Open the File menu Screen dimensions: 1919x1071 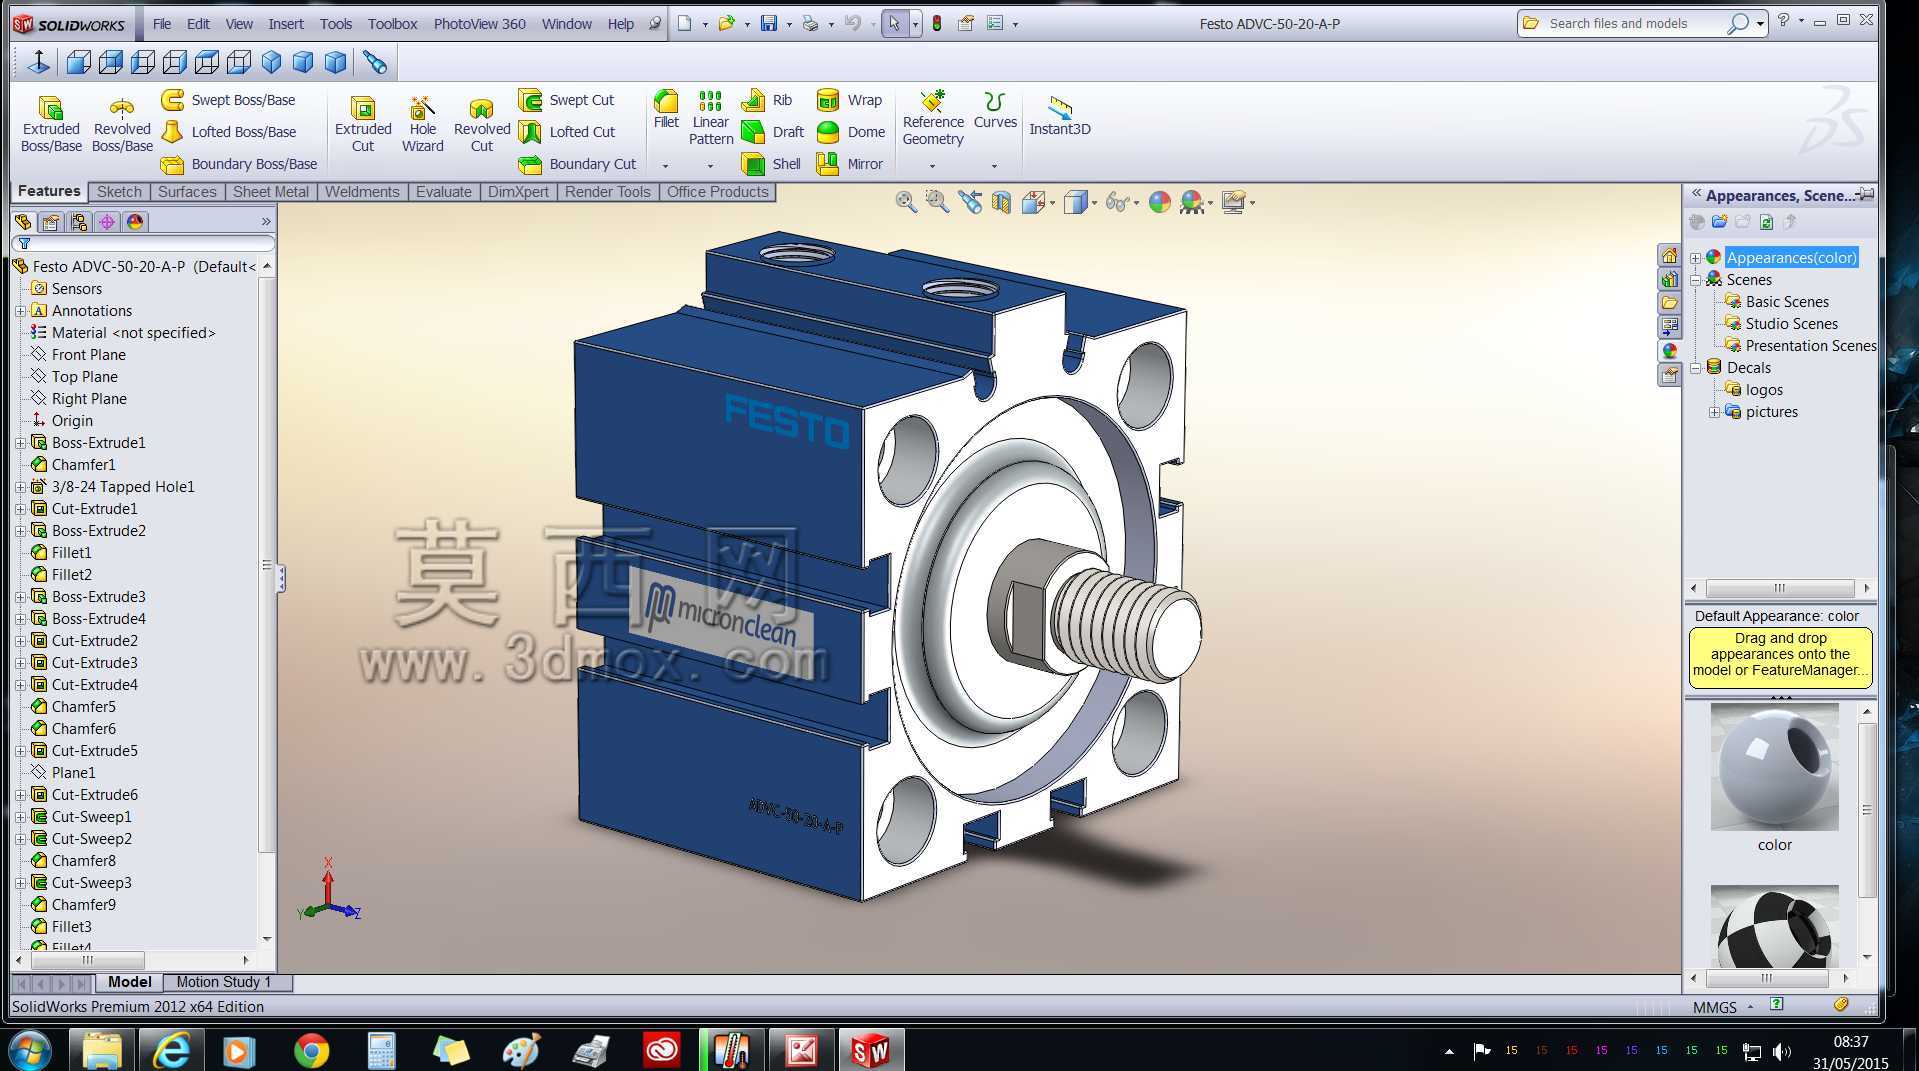coord(162,24)
